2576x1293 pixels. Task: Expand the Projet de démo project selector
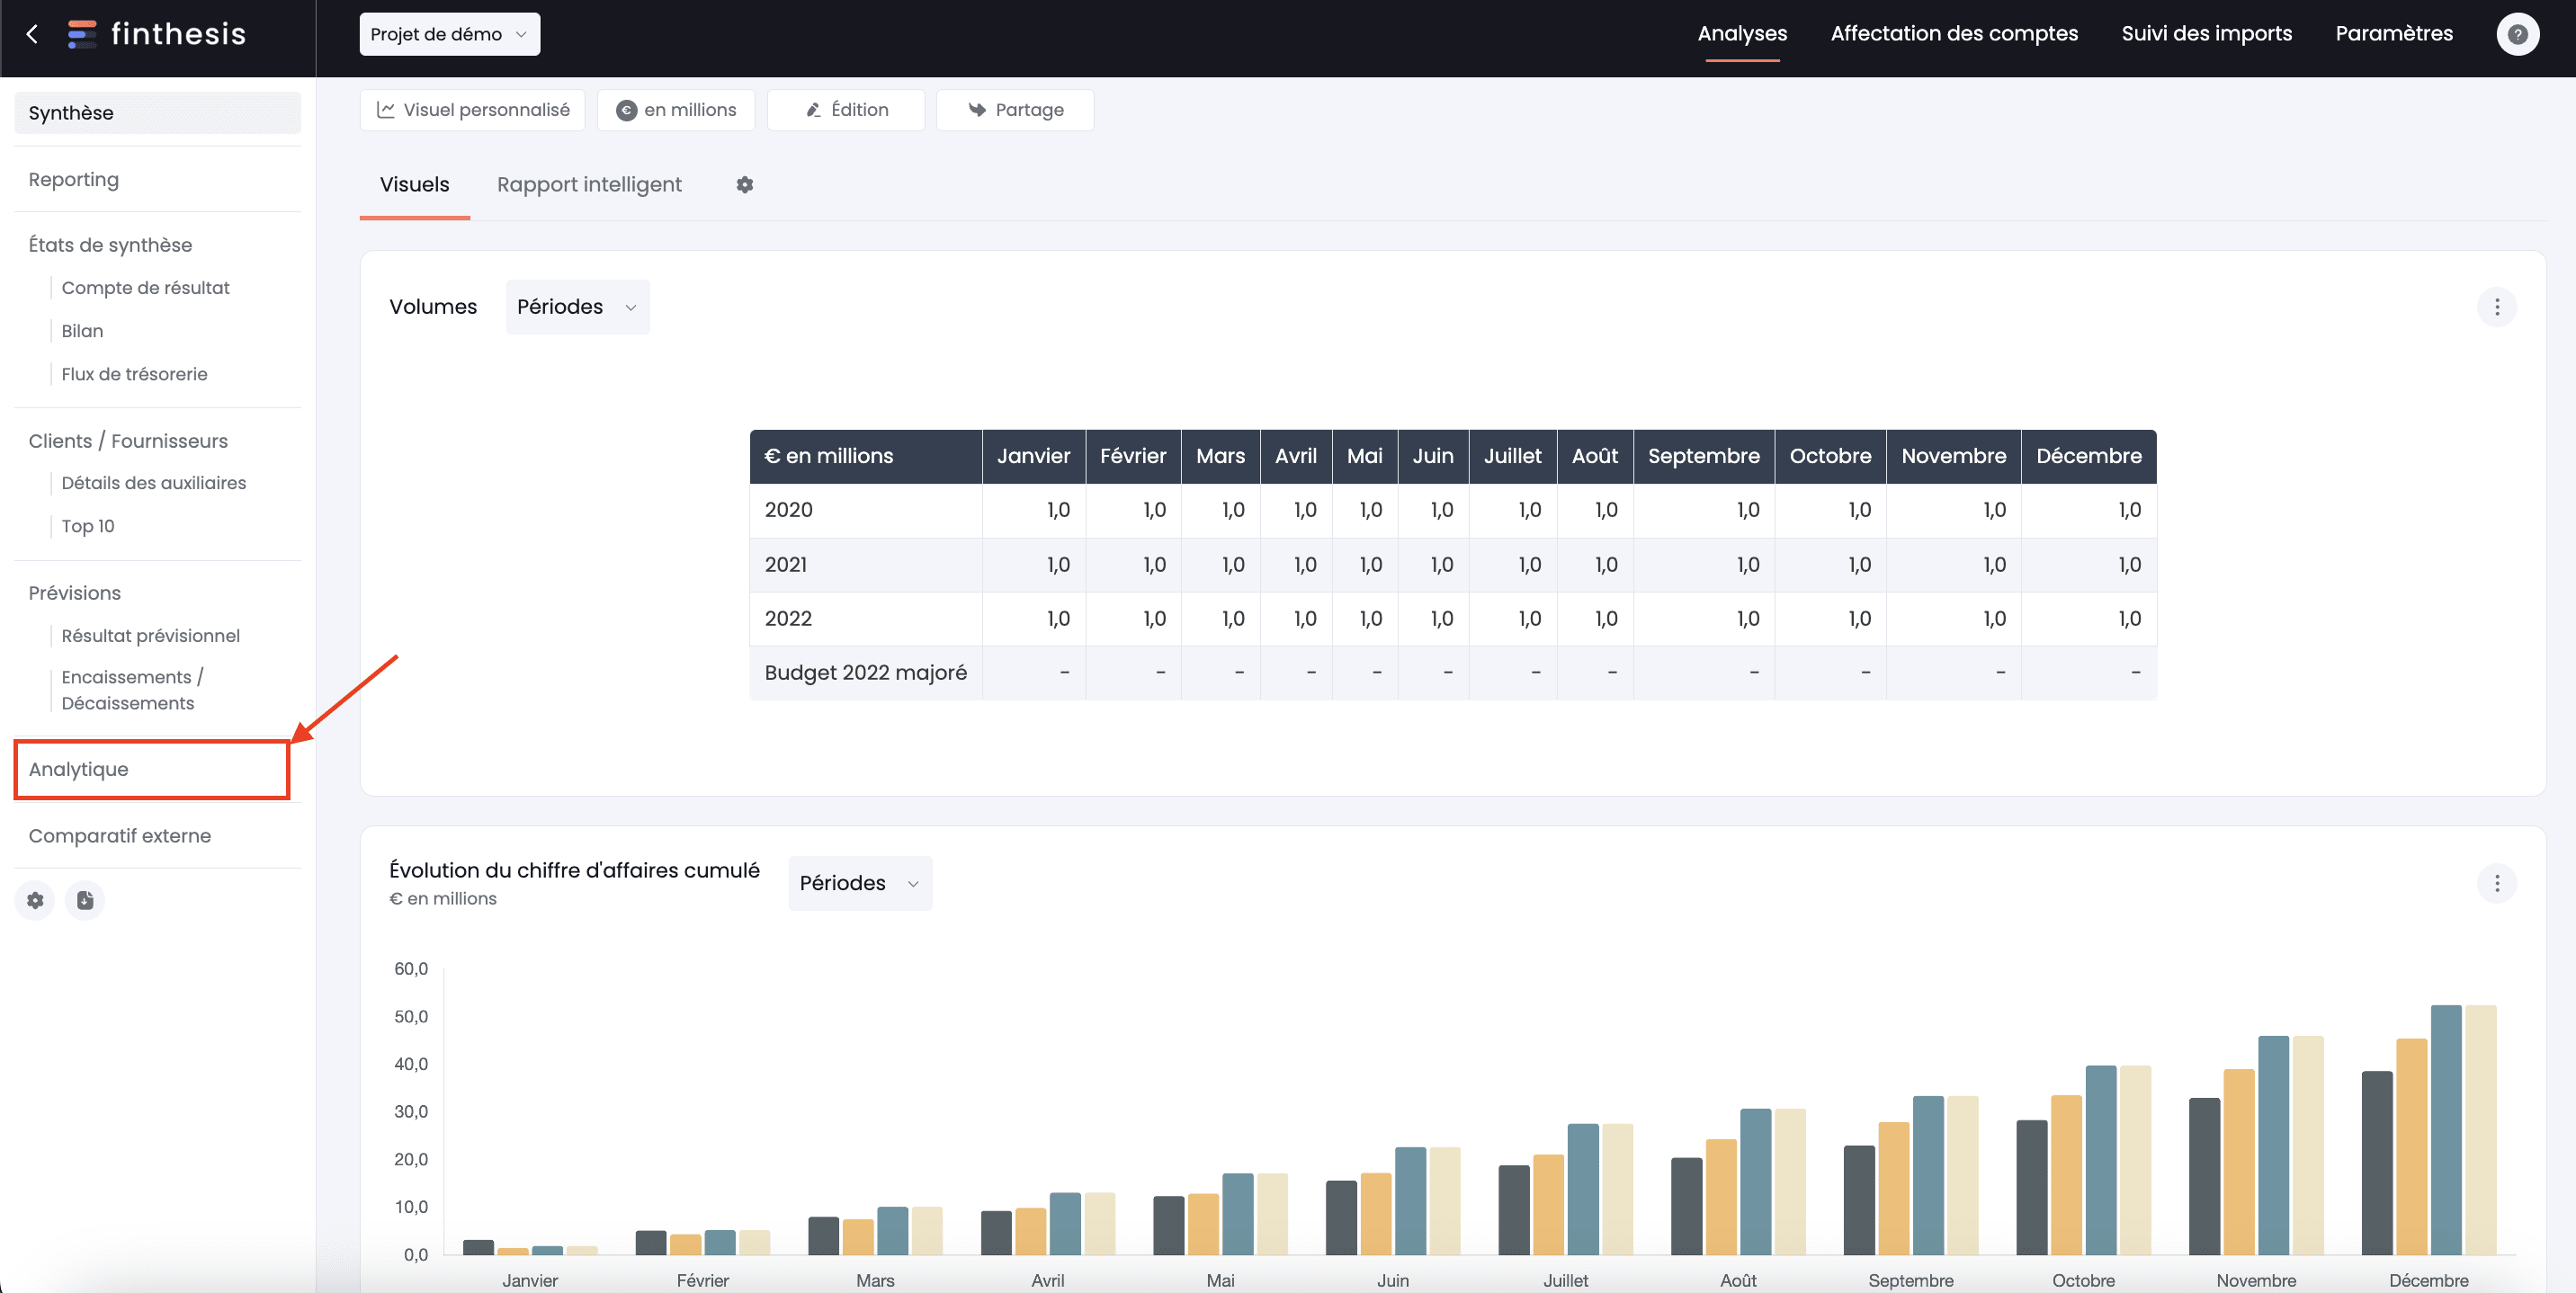(x=449, y=33)
